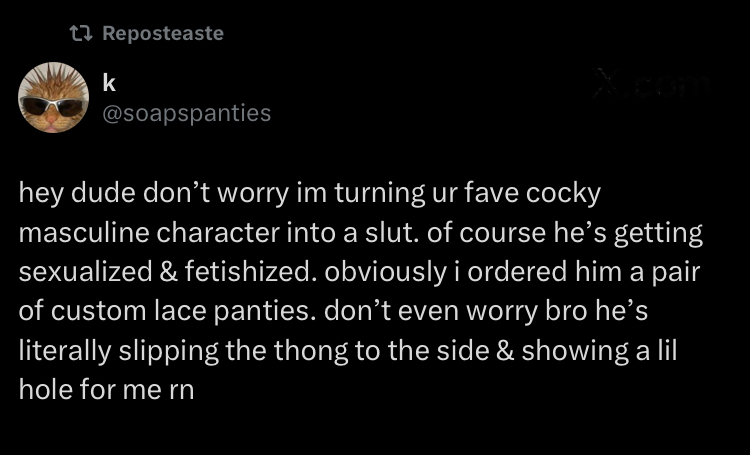Click the ending words "for me rn"
Viewport: 750px width, 455px height.
[128, 389]
